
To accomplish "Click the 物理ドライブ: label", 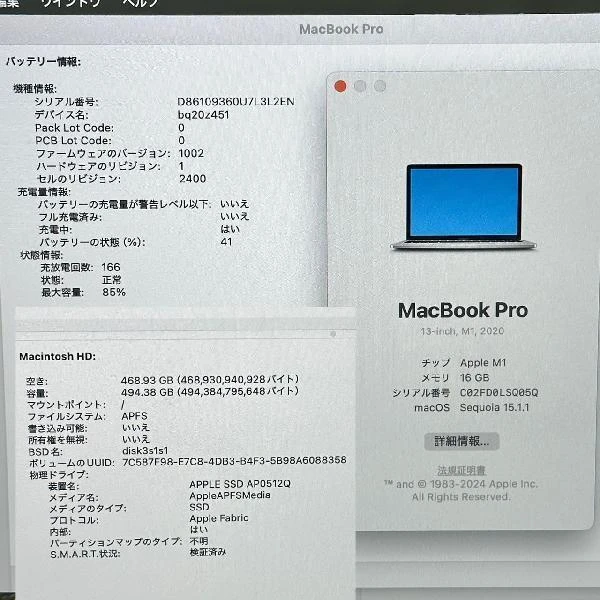I will pos(59,475).
